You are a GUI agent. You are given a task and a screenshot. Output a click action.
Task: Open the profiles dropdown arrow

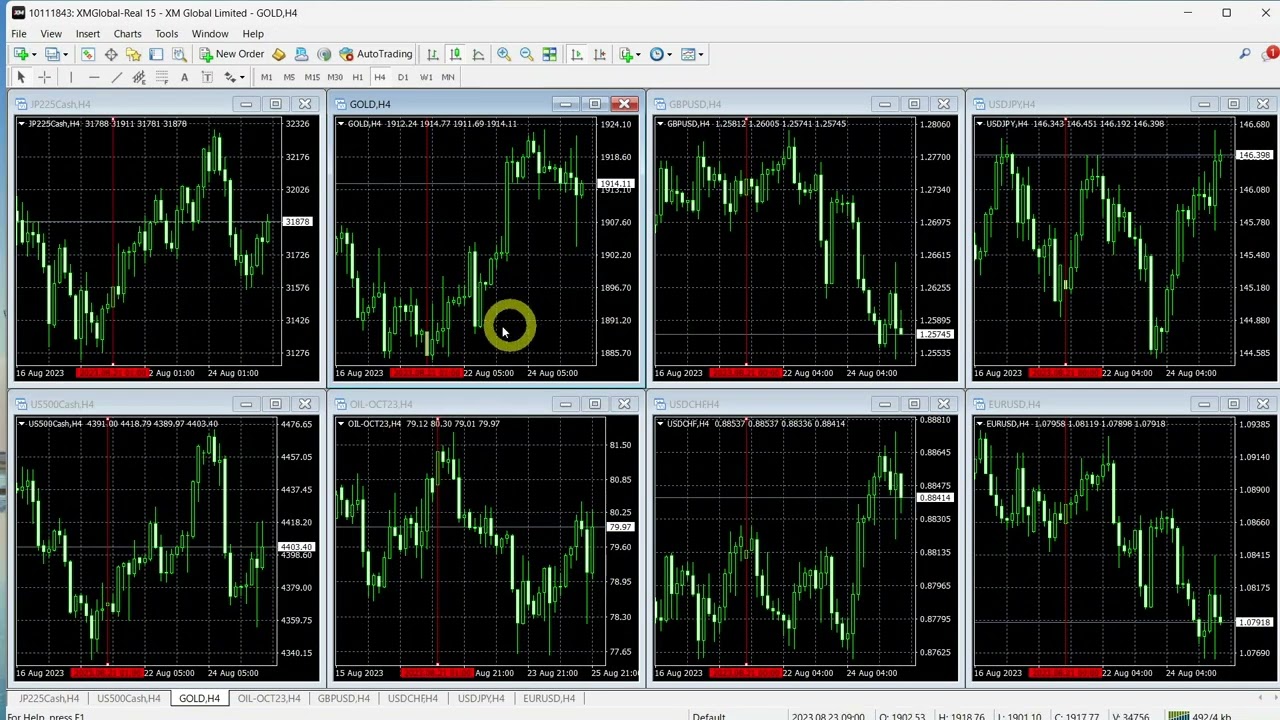coord(66,54)
